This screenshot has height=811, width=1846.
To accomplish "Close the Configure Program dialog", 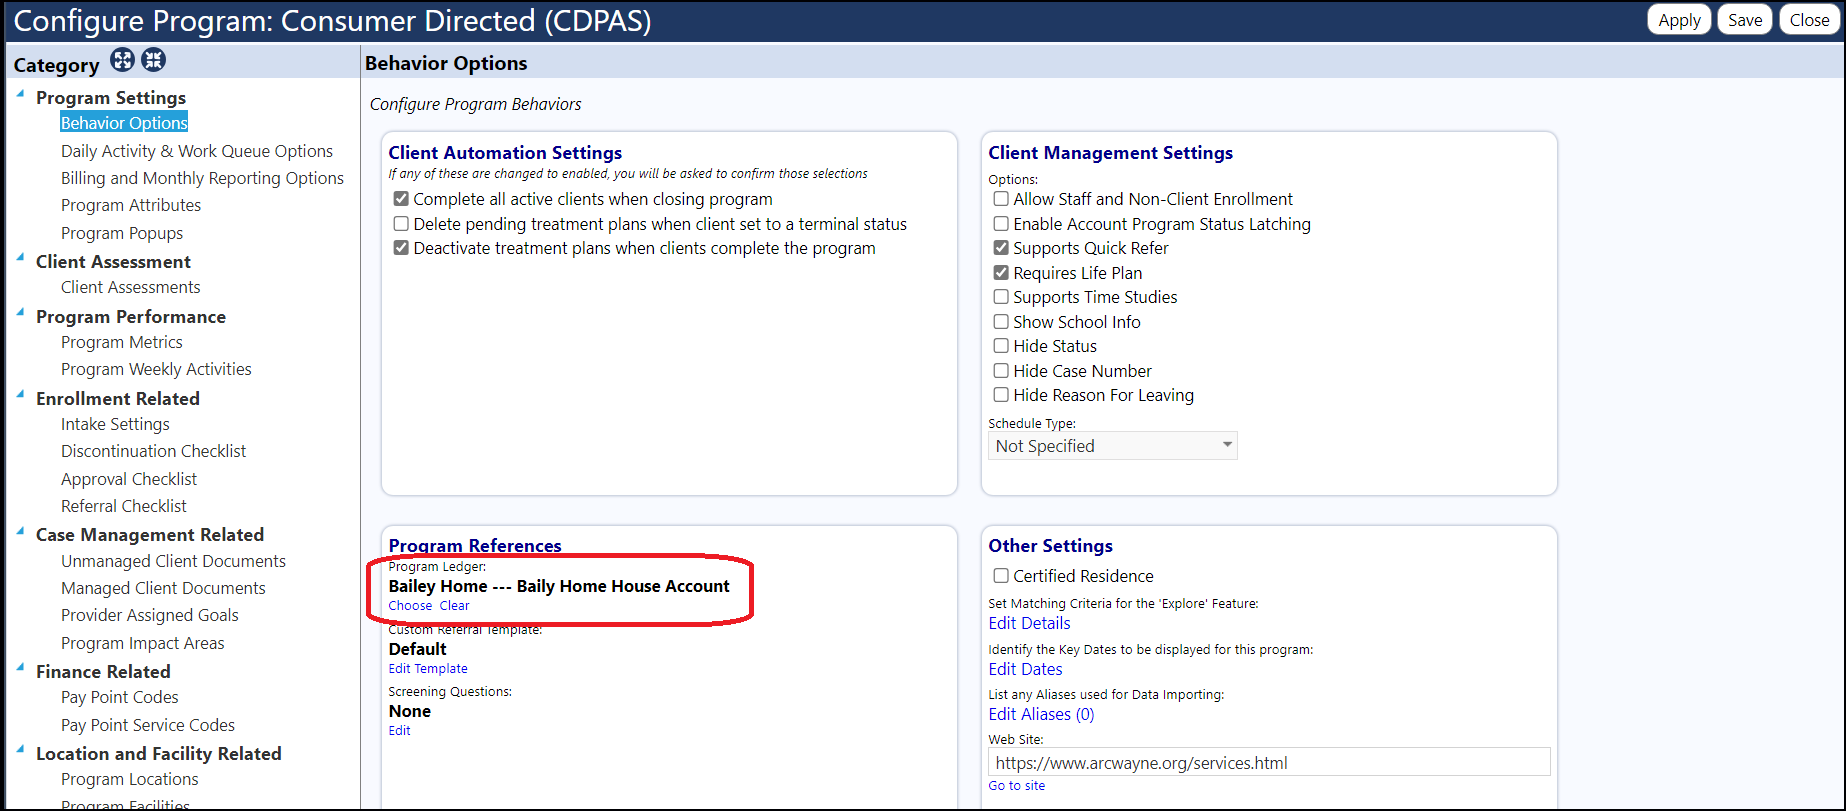I will tap(1809, 20).
